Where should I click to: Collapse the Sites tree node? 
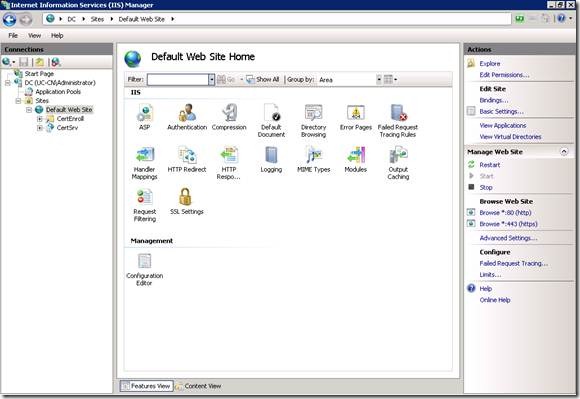(18, 101)
